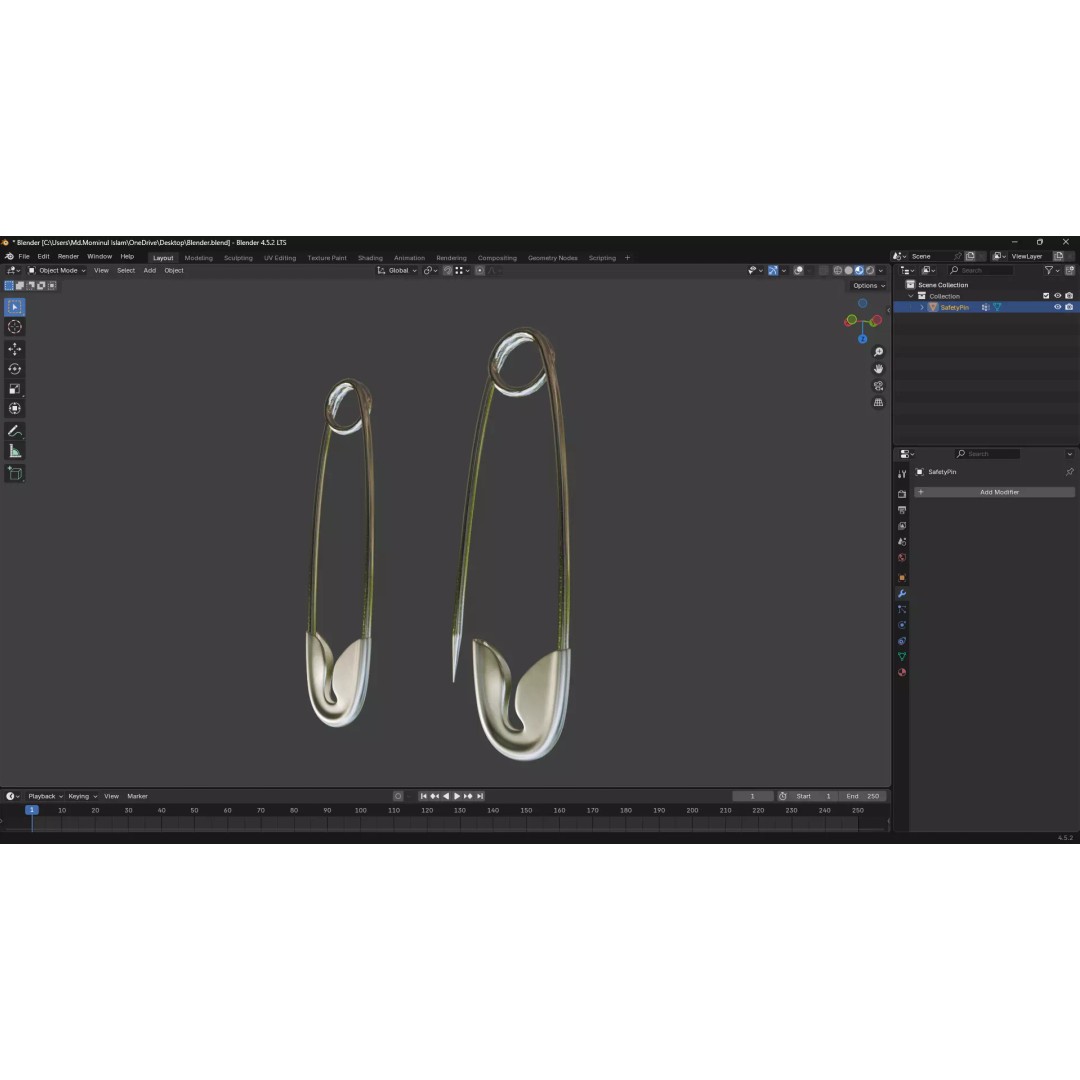Select the Scale tool
The height and width of the screenshot is (1080, 1080).
pyautogui.click(x=14, y=389)
